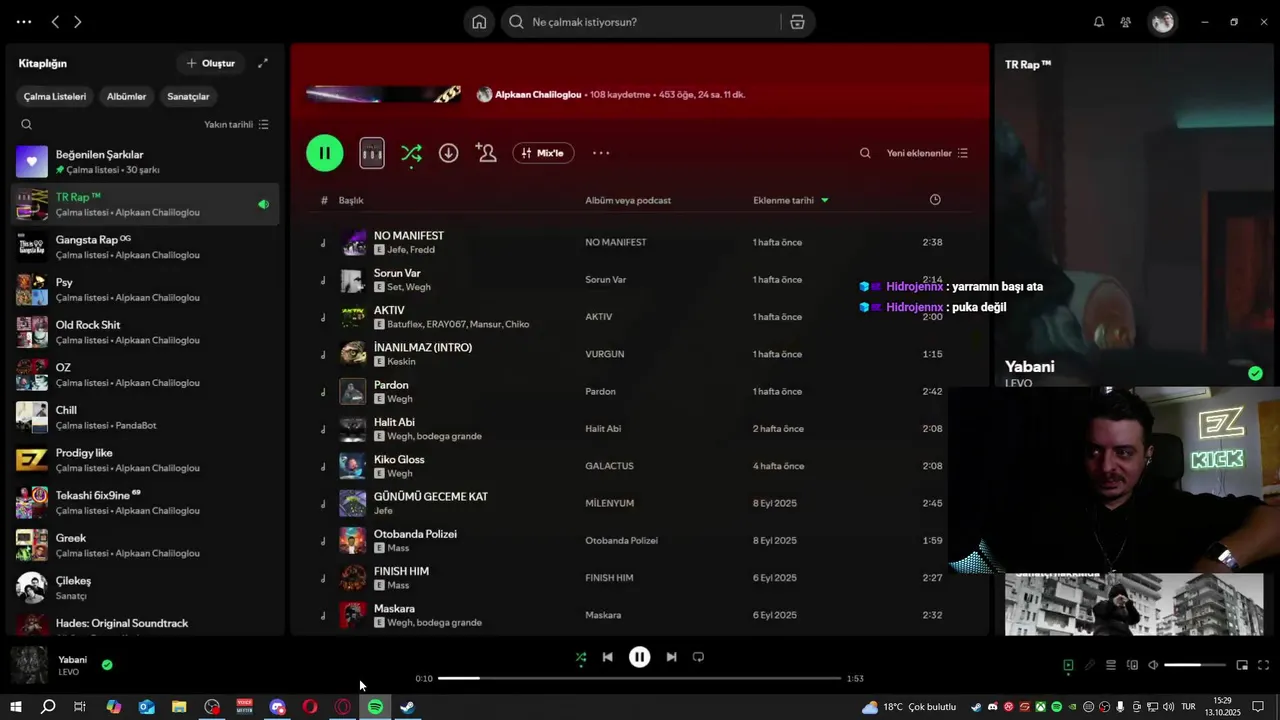The width and height of the screenshot is (1280, 720).
Task: Click the GALACTUS album link
Action: [609, 466]
